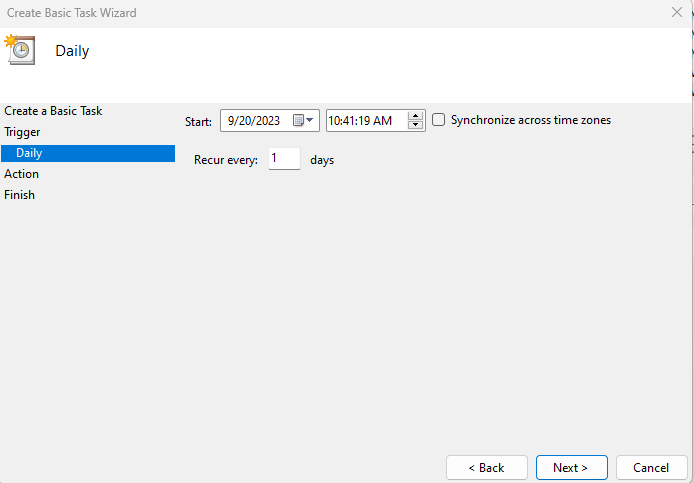Click the < Back button

pos(487,468)
